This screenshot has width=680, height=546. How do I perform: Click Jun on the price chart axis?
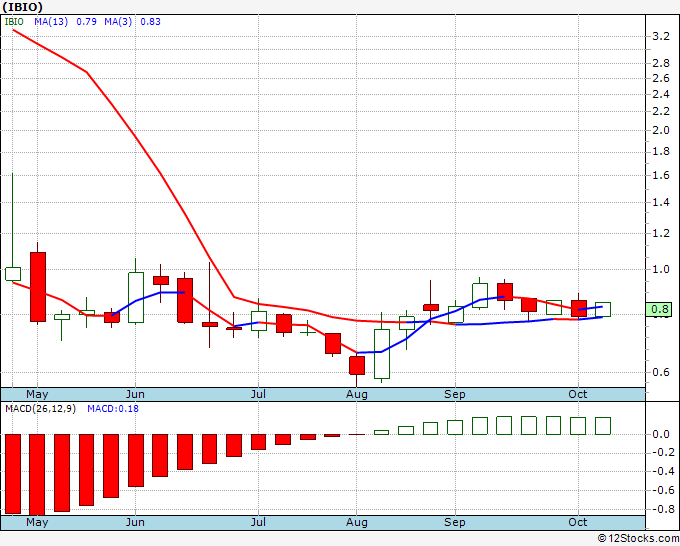[x=135, y=394]
